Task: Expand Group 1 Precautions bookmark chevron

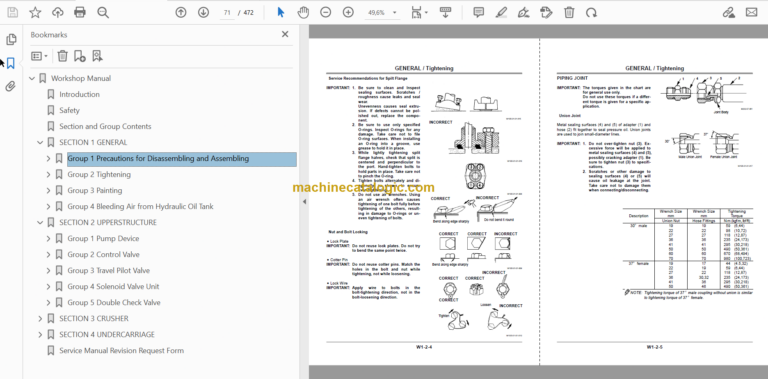Action: pyautogui.click(x=48, y=159)
